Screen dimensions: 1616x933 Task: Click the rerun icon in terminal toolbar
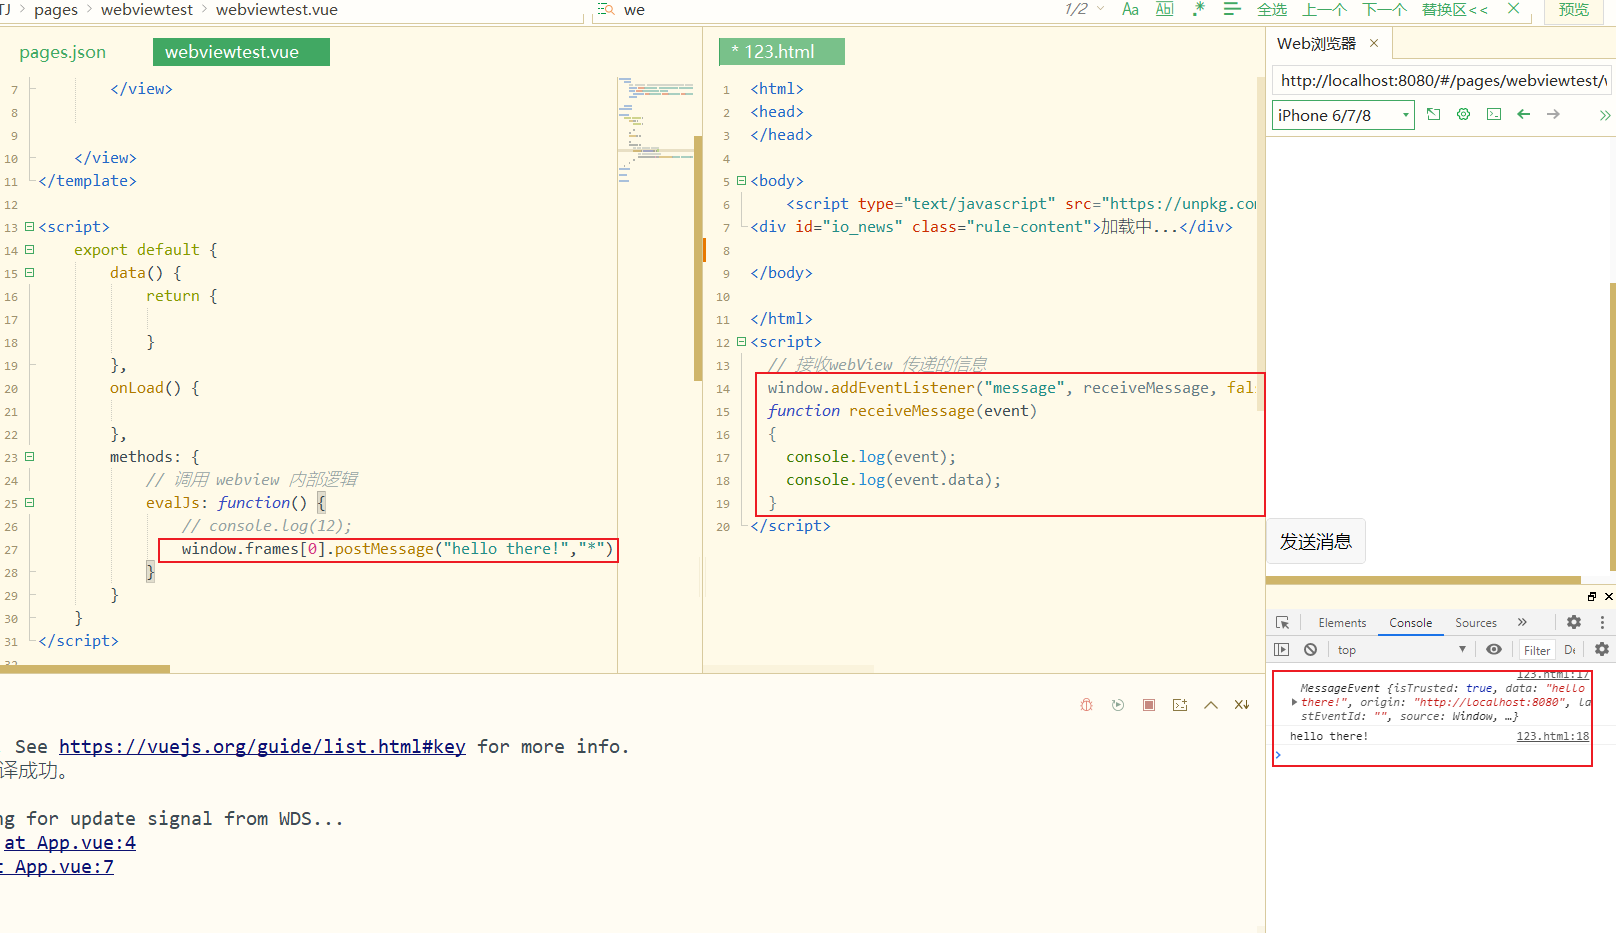[x=1118, y=705]
